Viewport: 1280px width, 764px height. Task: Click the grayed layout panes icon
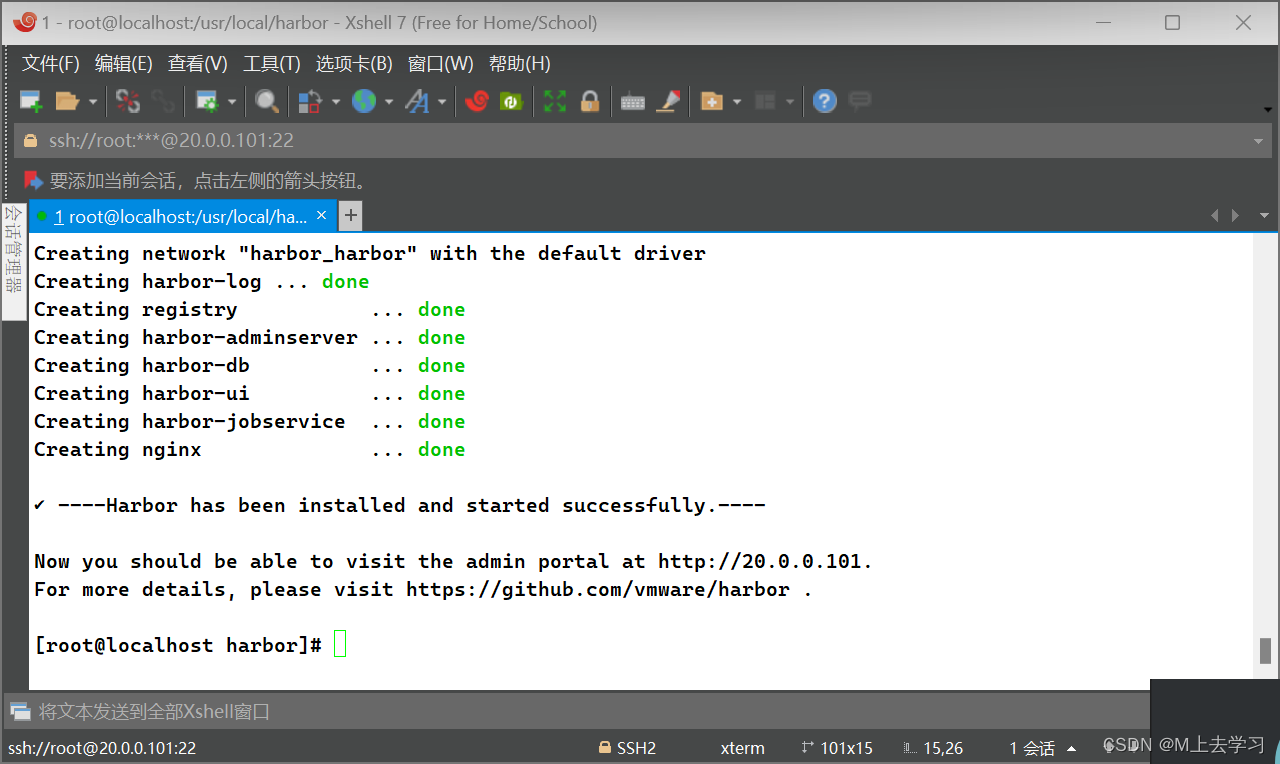tap(765, 101)
